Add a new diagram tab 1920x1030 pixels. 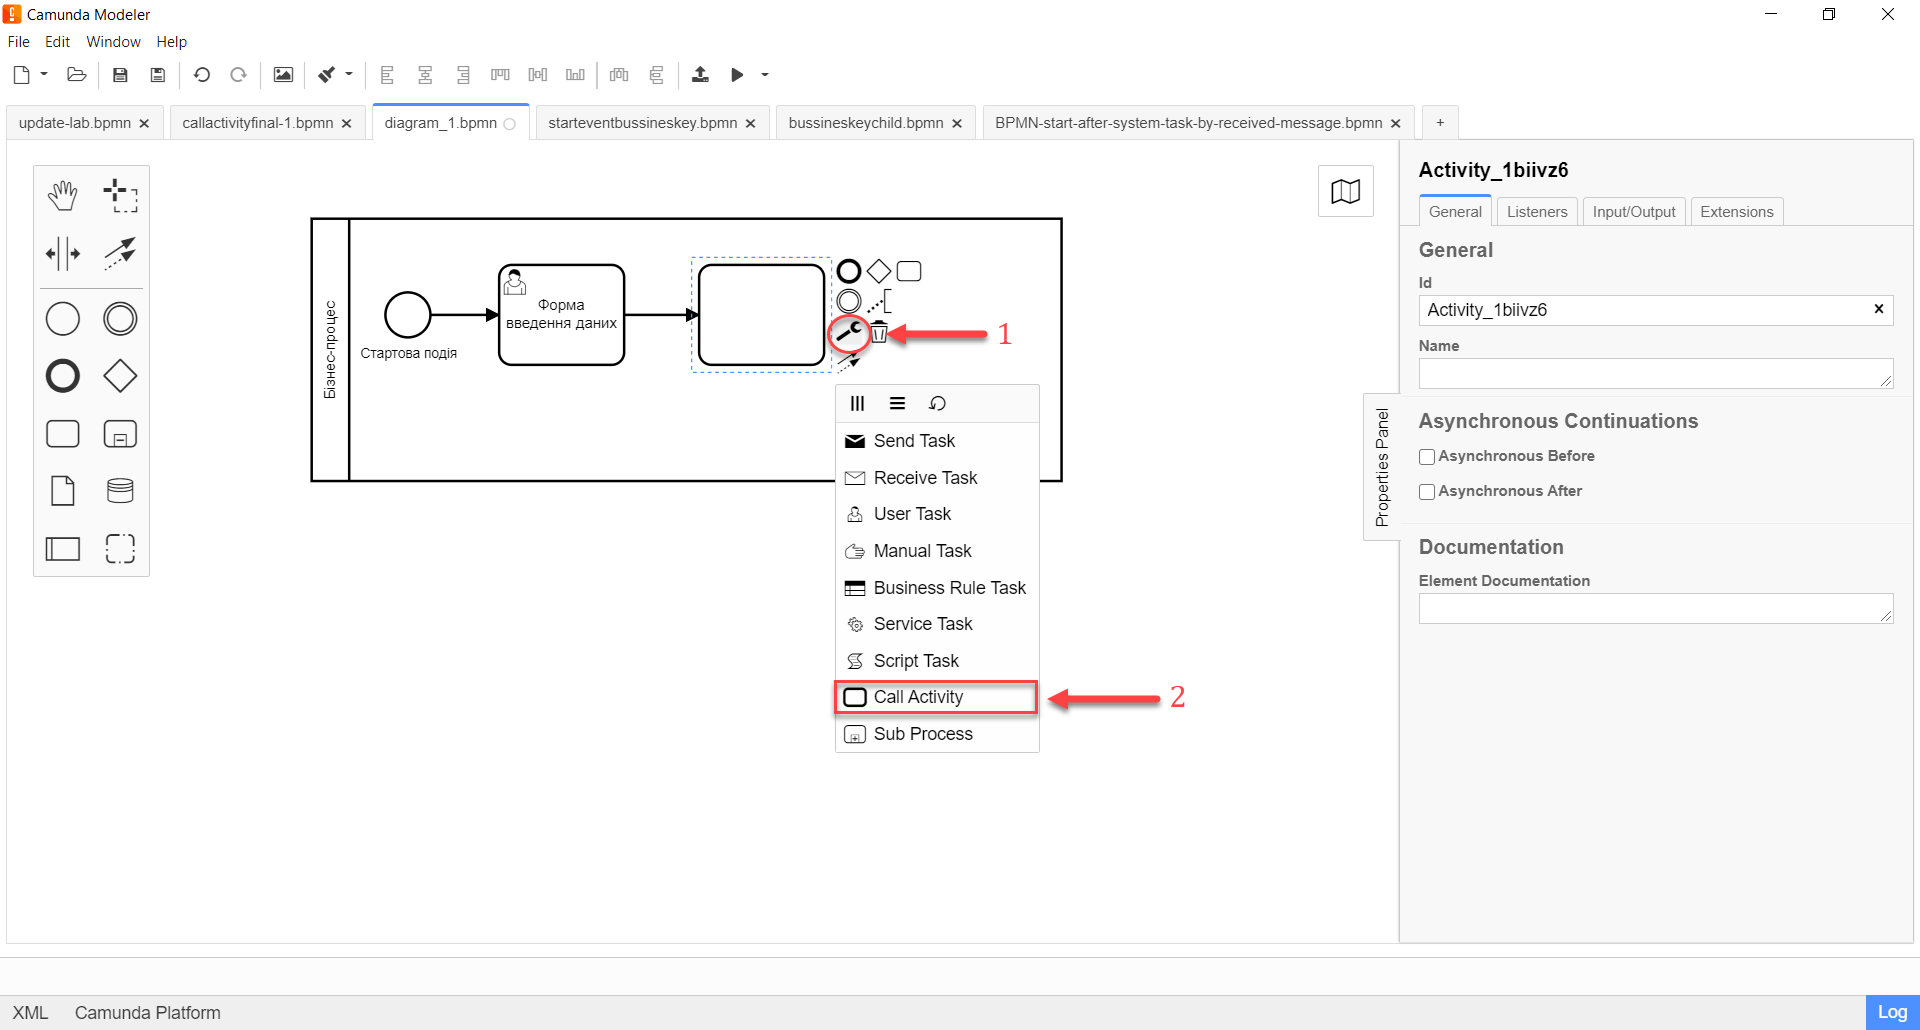(1440, 123)
